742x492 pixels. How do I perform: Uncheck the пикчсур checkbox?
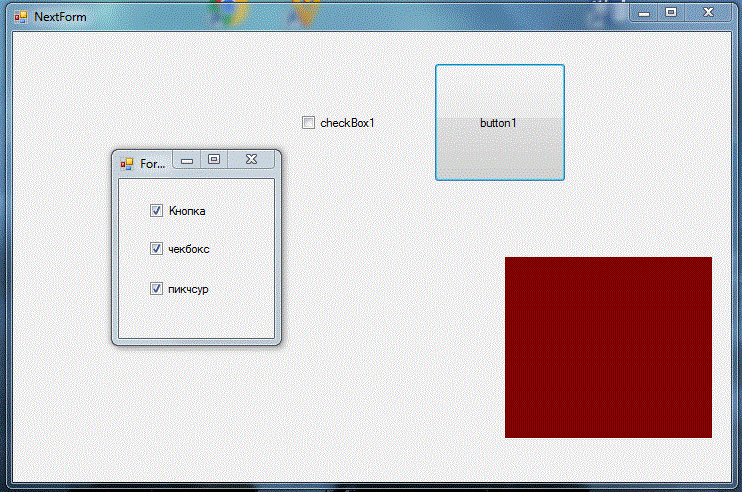pos(157,289)
